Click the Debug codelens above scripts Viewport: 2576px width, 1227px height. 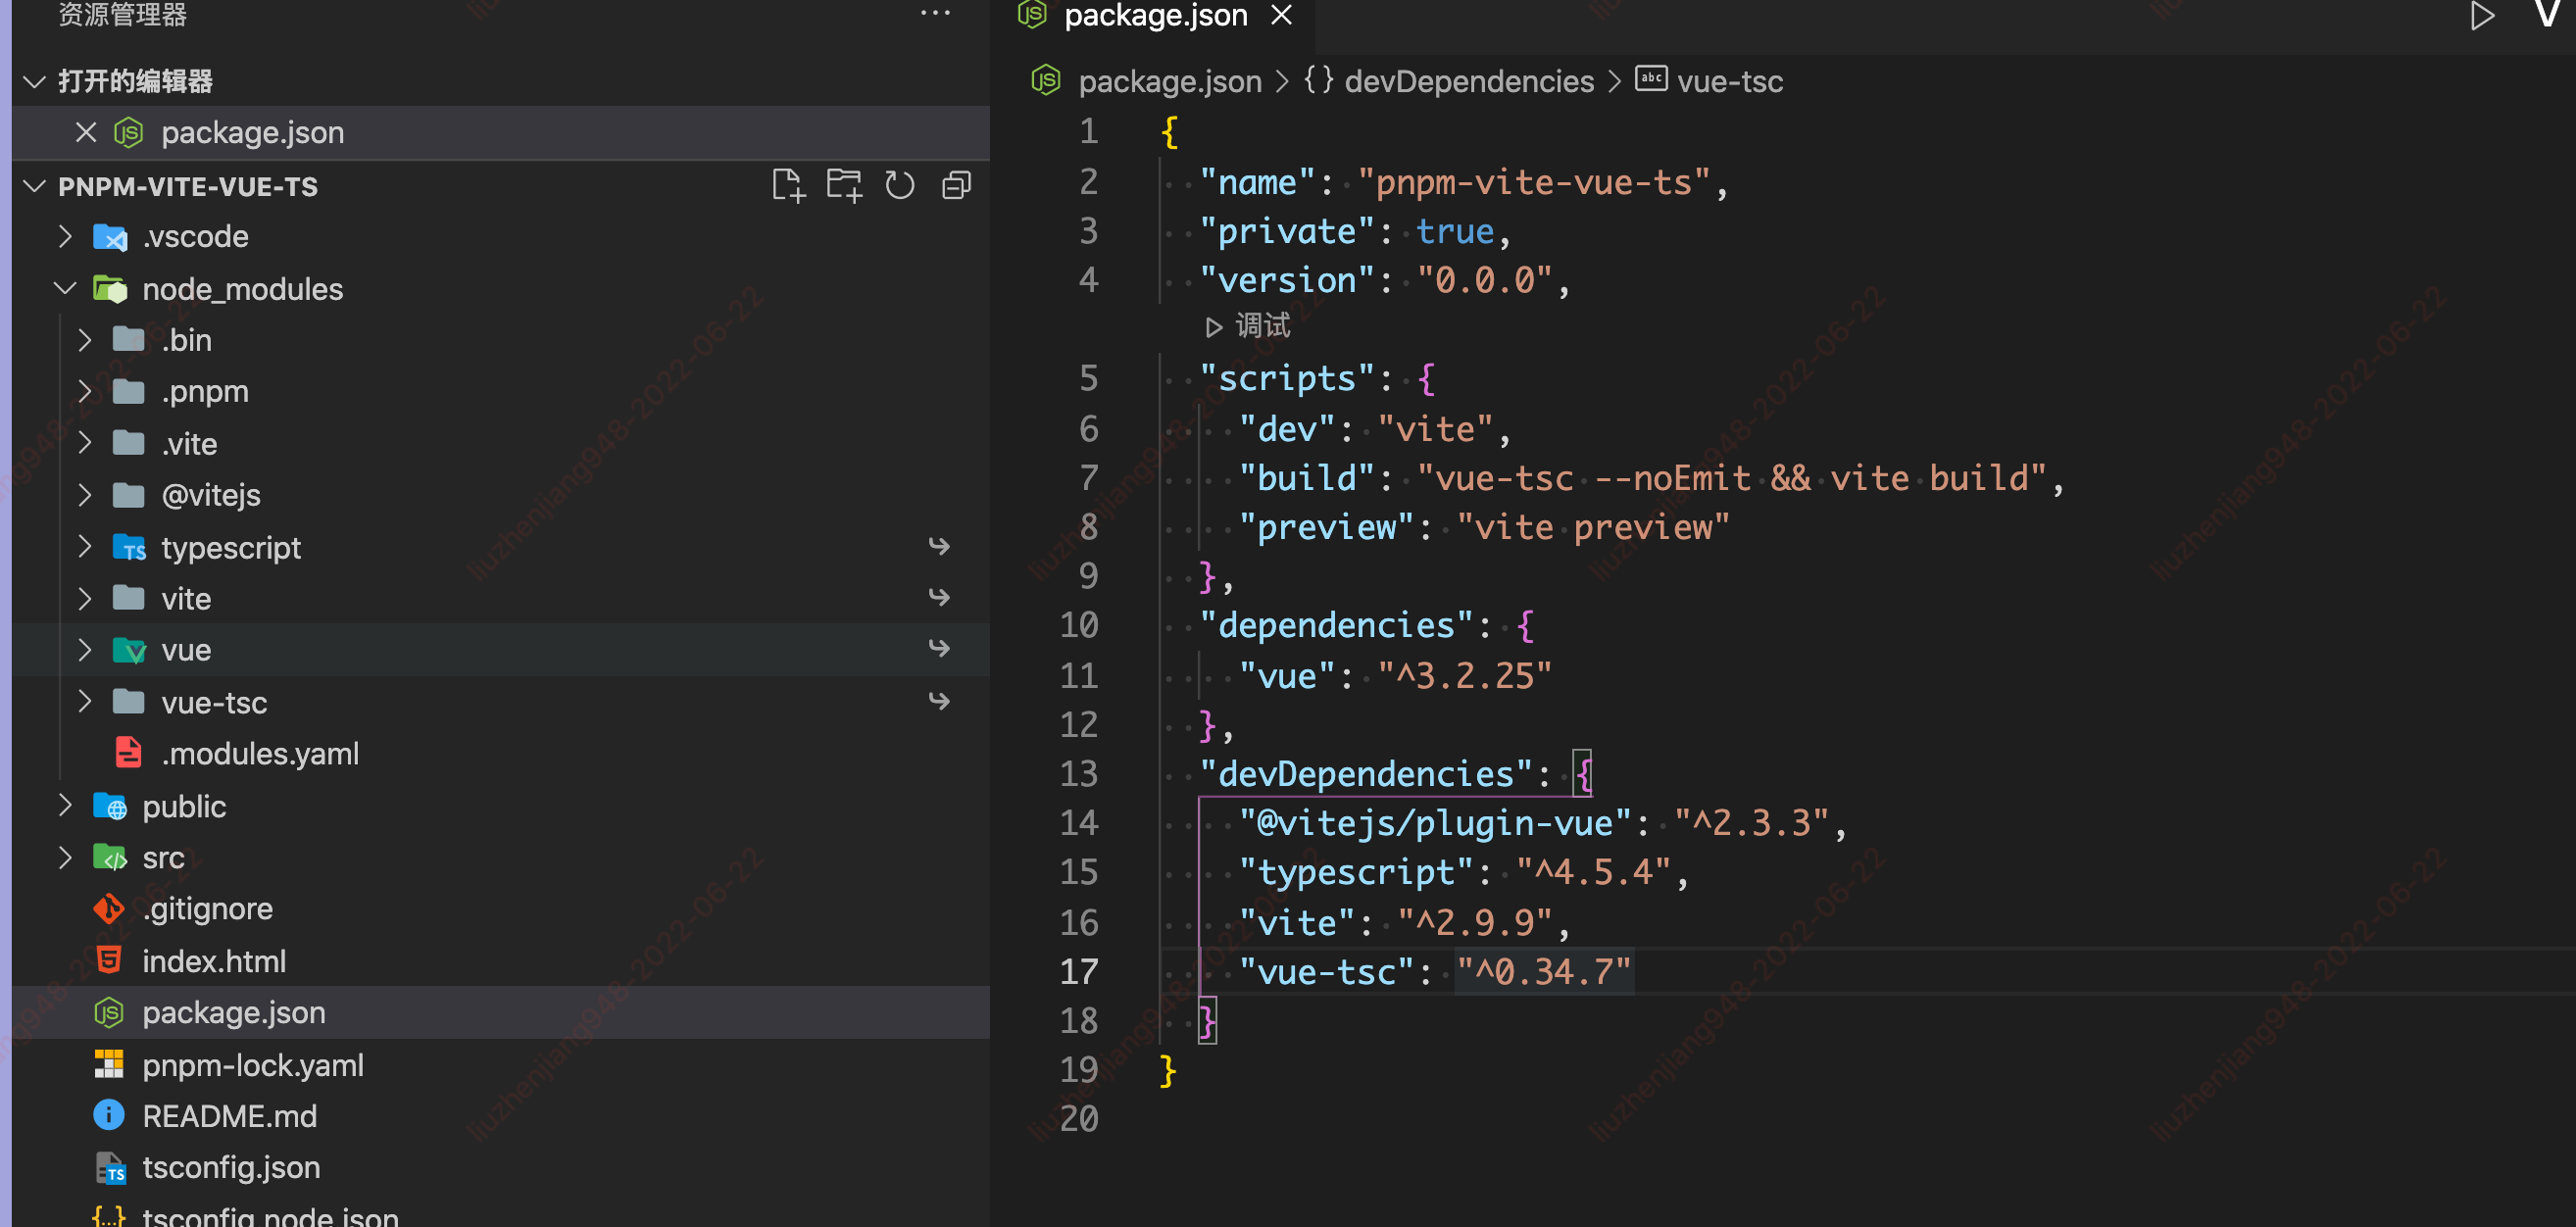(1248, 326)
